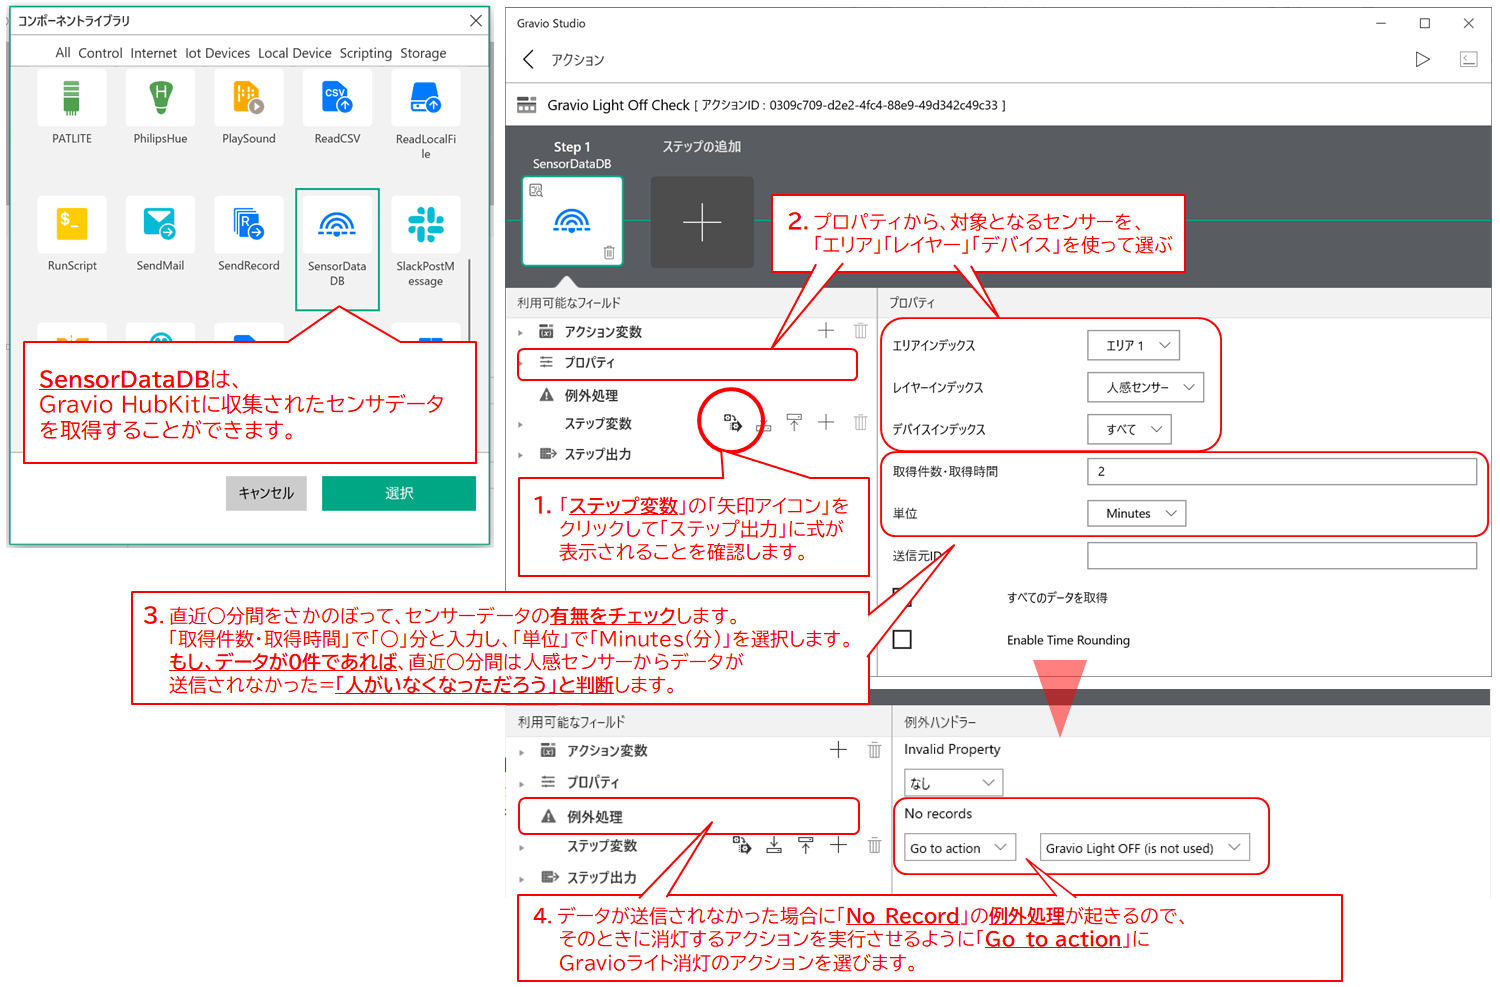Select the SensorDataDB component in library
Image resolution: width=1500 pixels, height=987 pixels.
click(337, 248)
